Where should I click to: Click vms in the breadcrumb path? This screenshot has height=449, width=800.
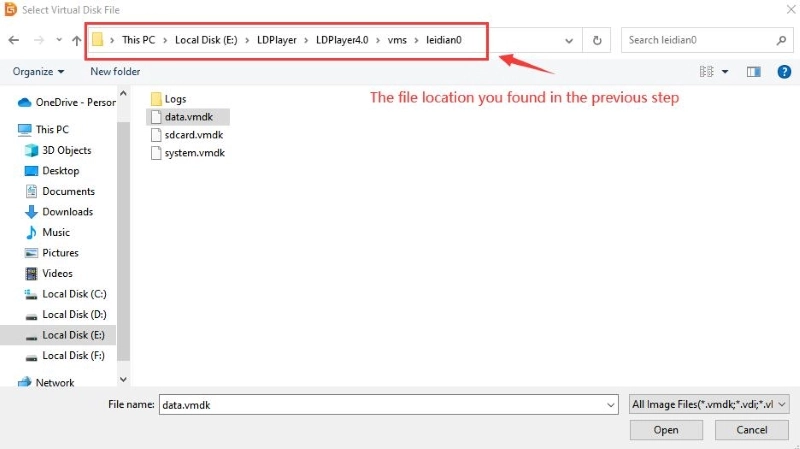(x=397, y=40)
